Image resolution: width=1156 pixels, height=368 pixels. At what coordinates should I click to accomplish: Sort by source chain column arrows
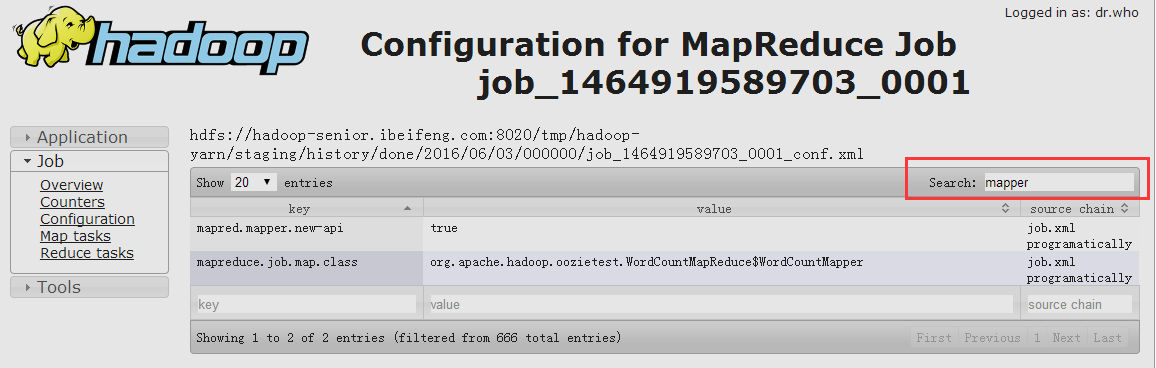tap(1124, 209)
